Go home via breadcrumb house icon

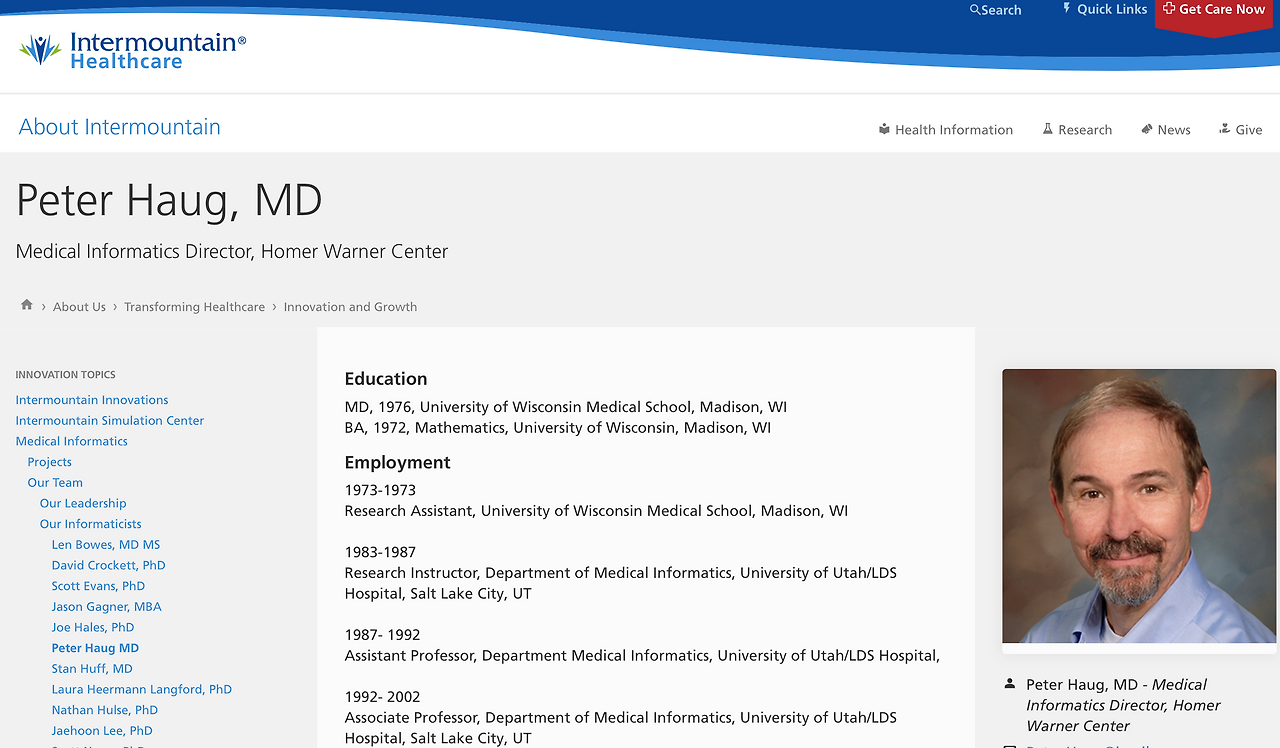tap(27, 305)
